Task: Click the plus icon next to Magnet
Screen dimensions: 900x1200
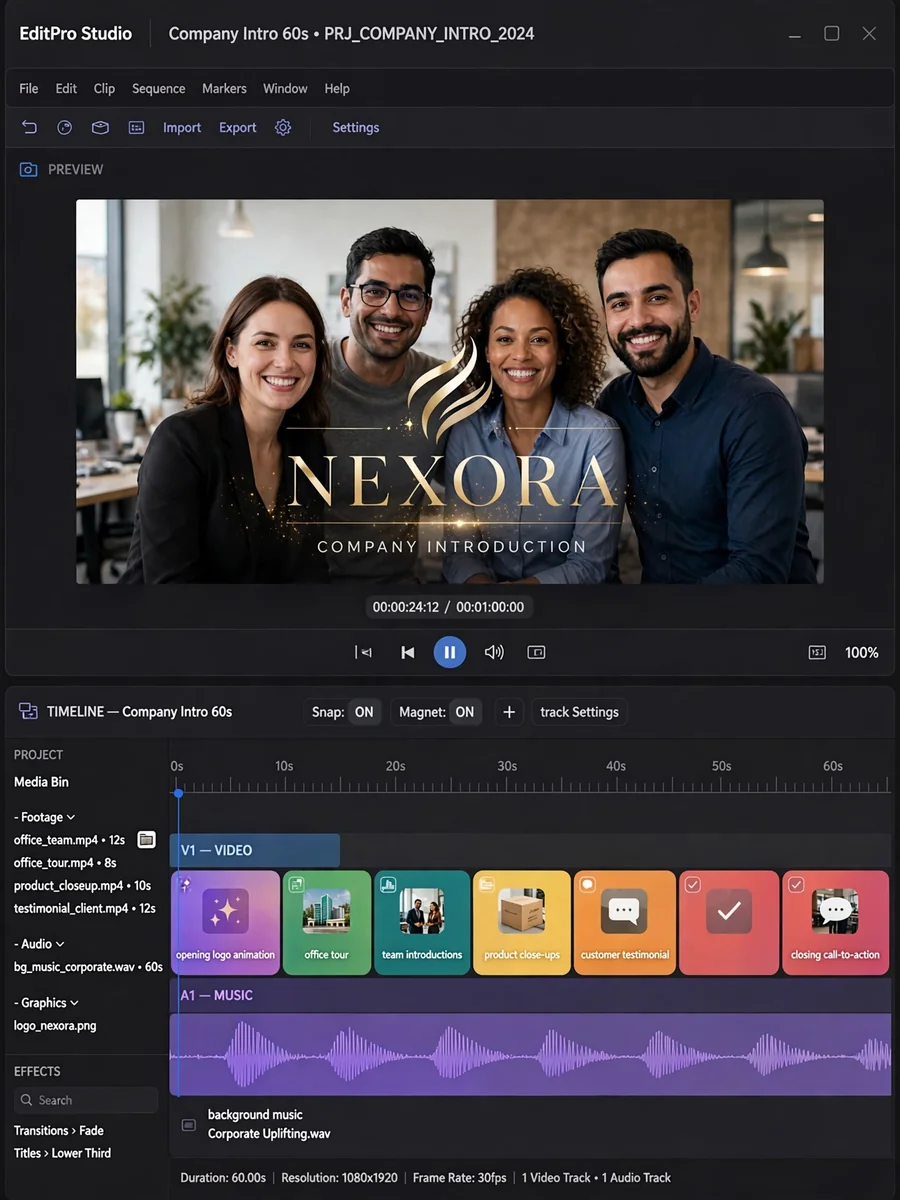Action: tap(509, 712)
